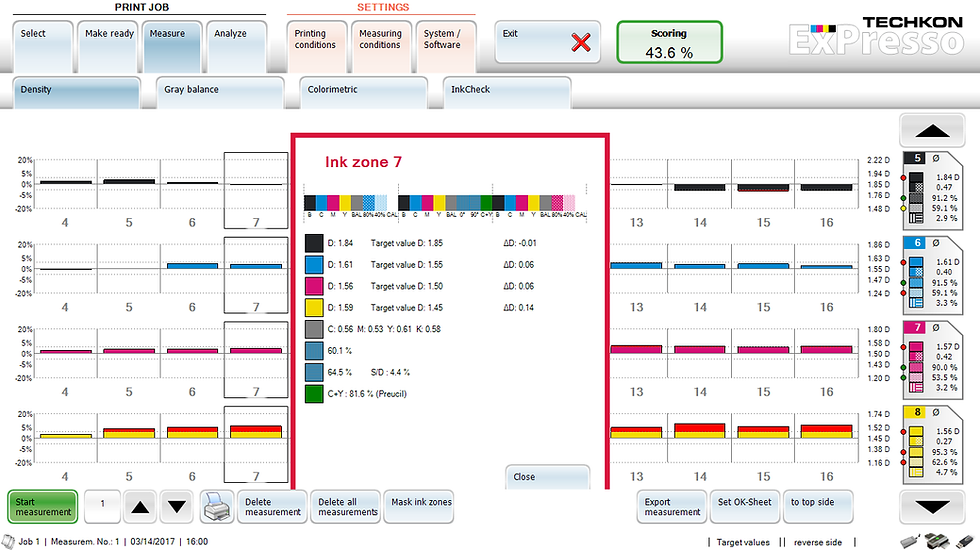Select the Density sub-tab
The image size is (980, 551).
point(76,92)
